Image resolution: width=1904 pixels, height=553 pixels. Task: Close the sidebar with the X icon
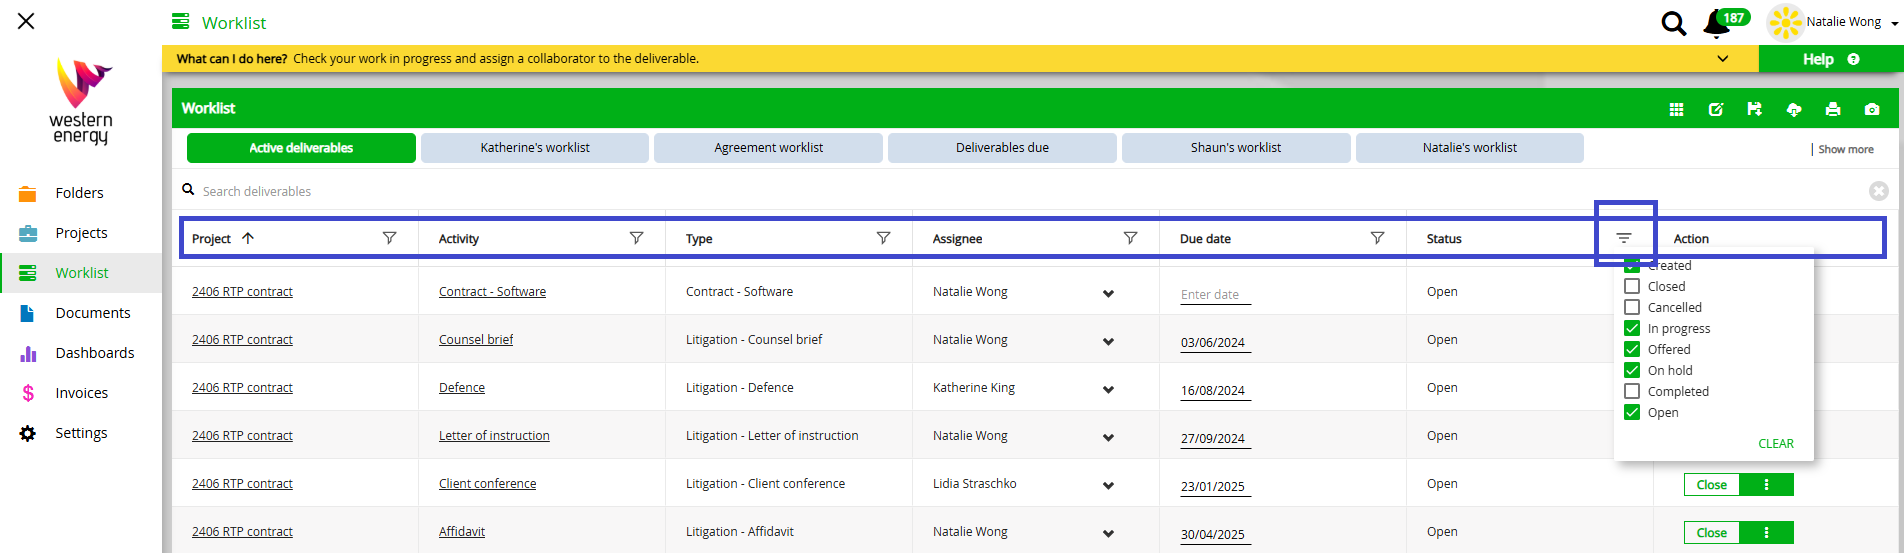pyautogui.click(x=26, y=21)
